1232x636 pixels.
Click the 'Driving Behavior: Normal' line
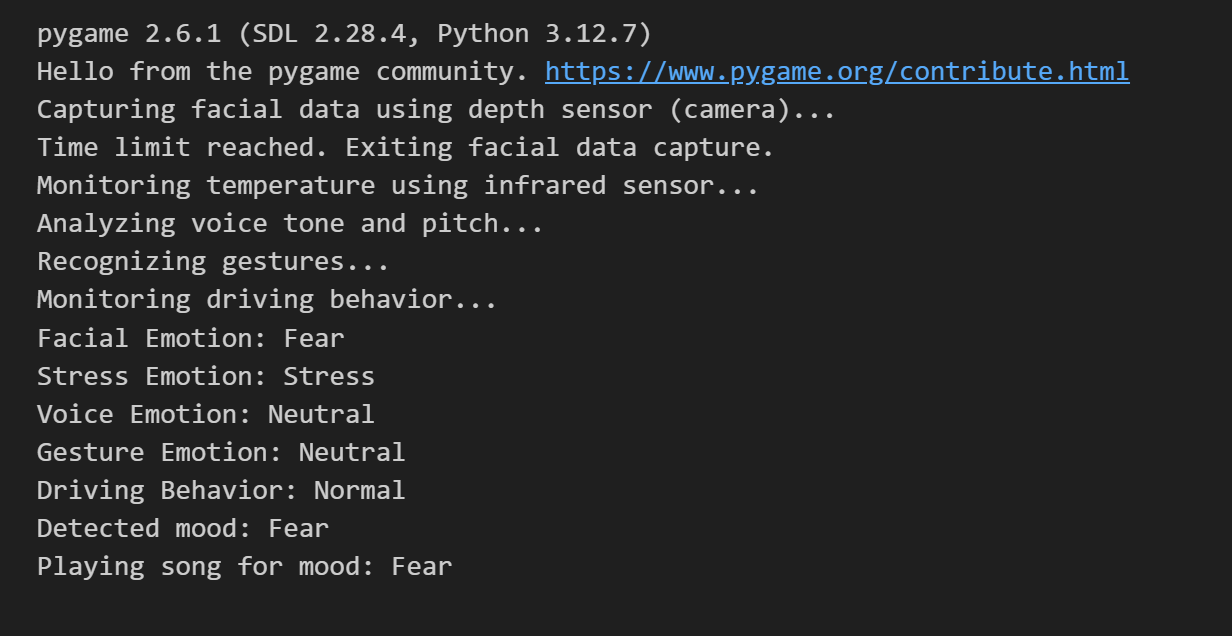click(x=221, y=490)
